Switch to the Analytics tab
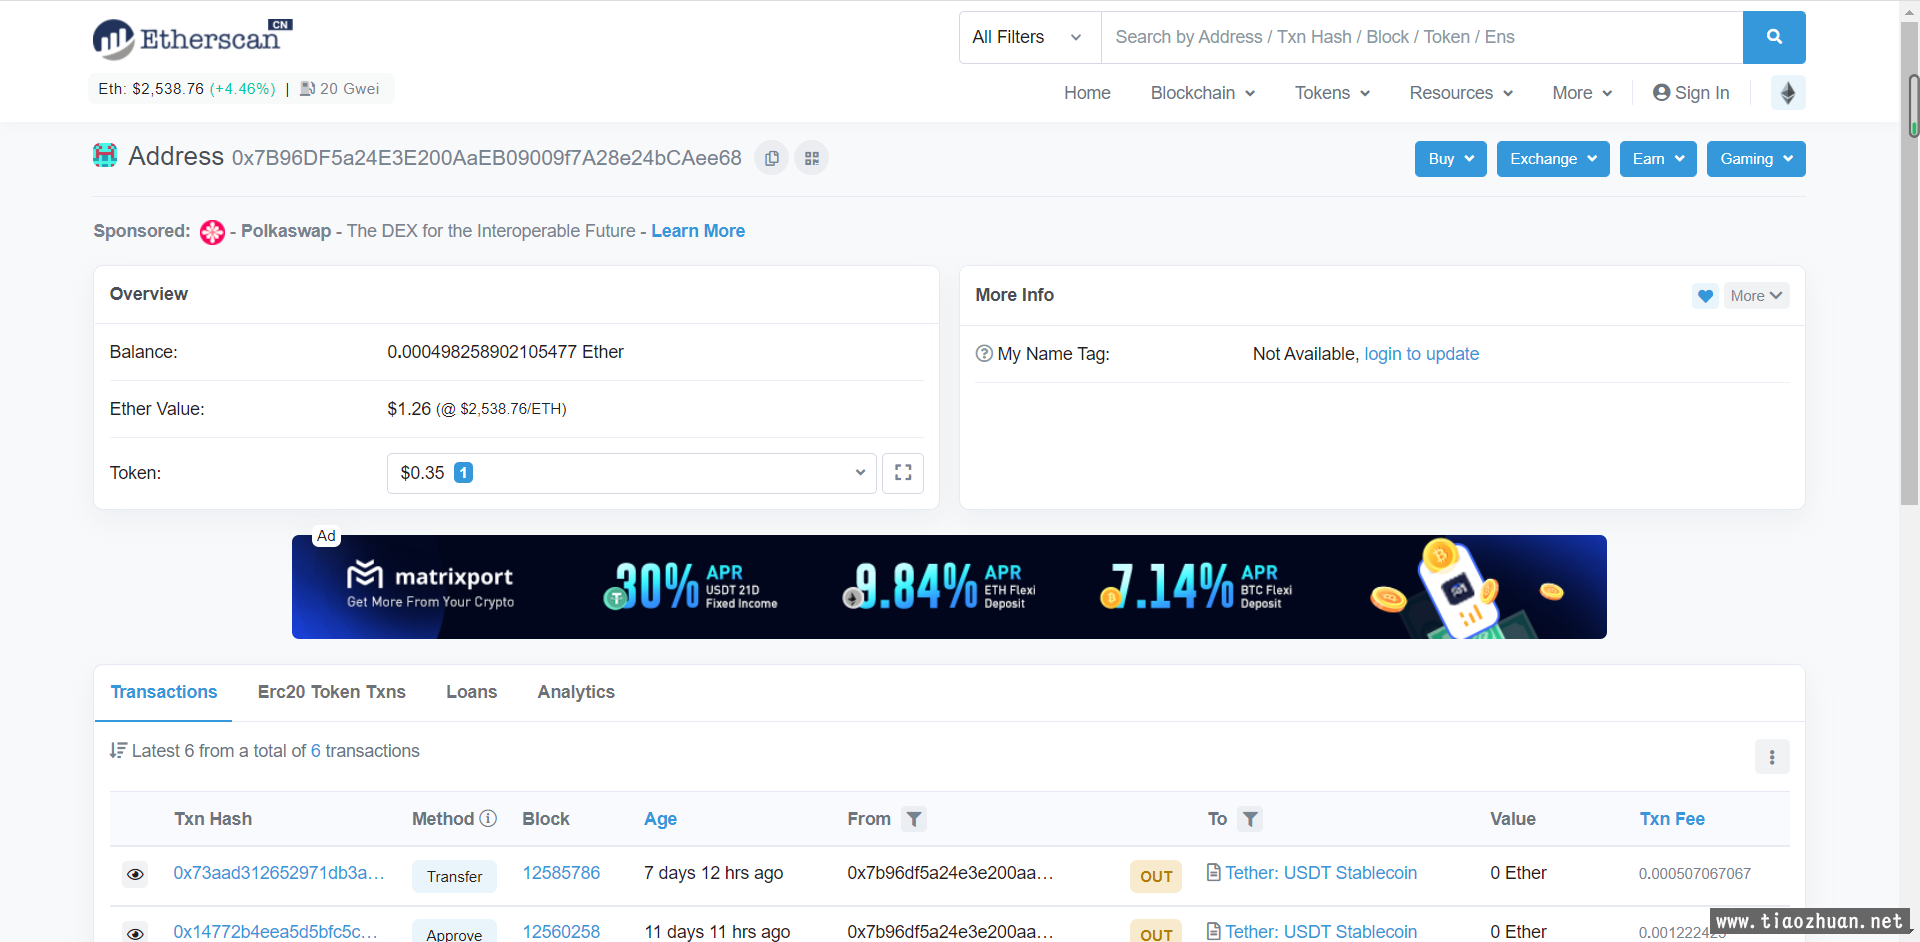Image resolution: width=1920 pixels, height=942 pixels. tap(576, 692)
